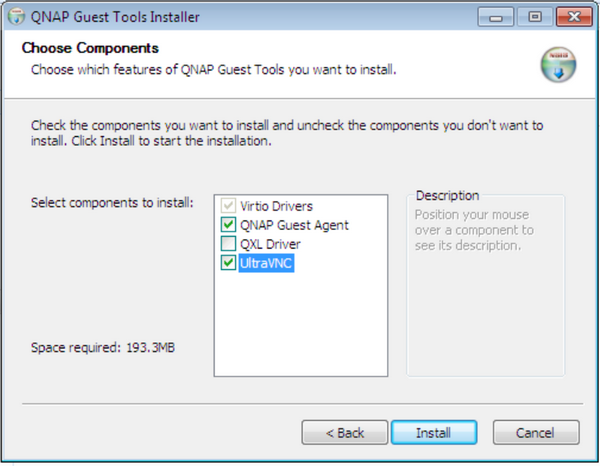Select the QNAP Guest Agent component name
This screenshot has height=466, width=600.
click(x=294, y=225)
